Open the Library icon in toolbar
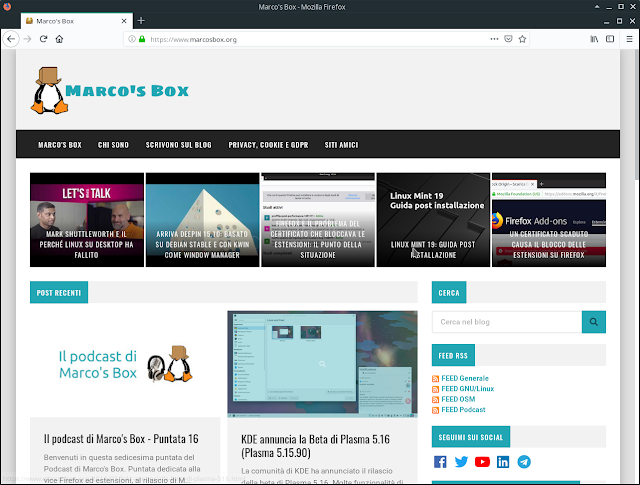The image size is (640, 485). click(594, 39)
